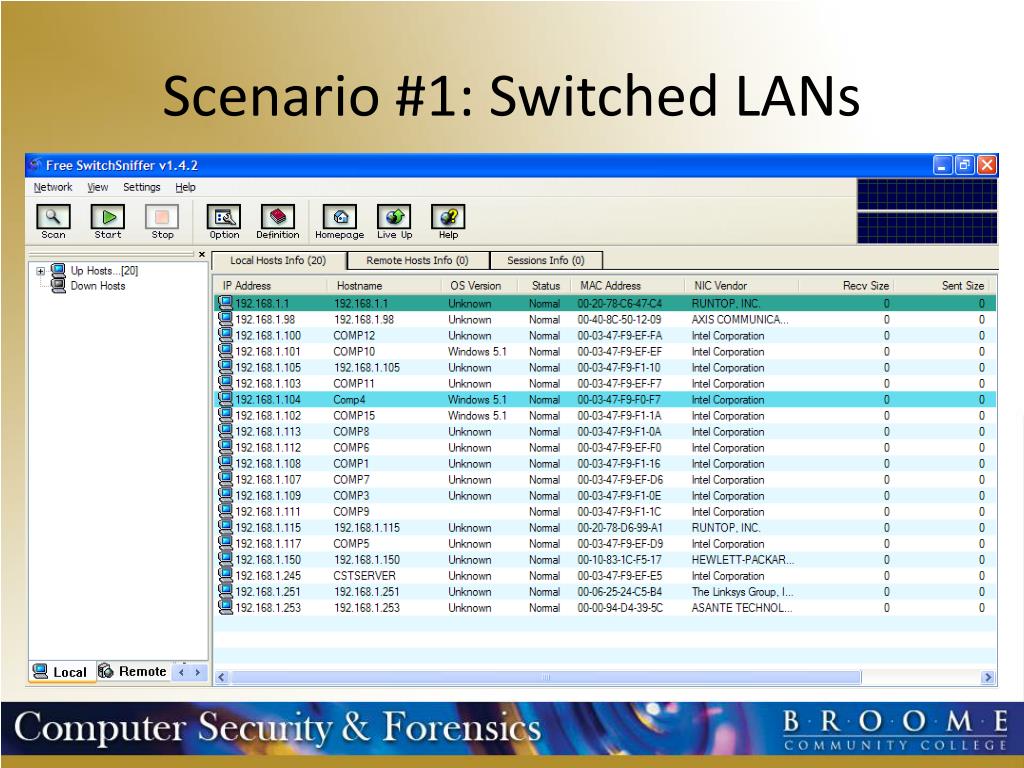This screenshot has width=1024, height=768.
Task: Click host icon for 192.168.1.1 row
Action: tap(225, 302)
